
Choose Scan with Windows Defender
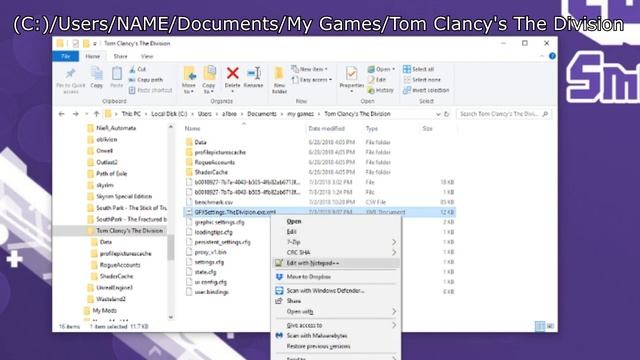336,291
